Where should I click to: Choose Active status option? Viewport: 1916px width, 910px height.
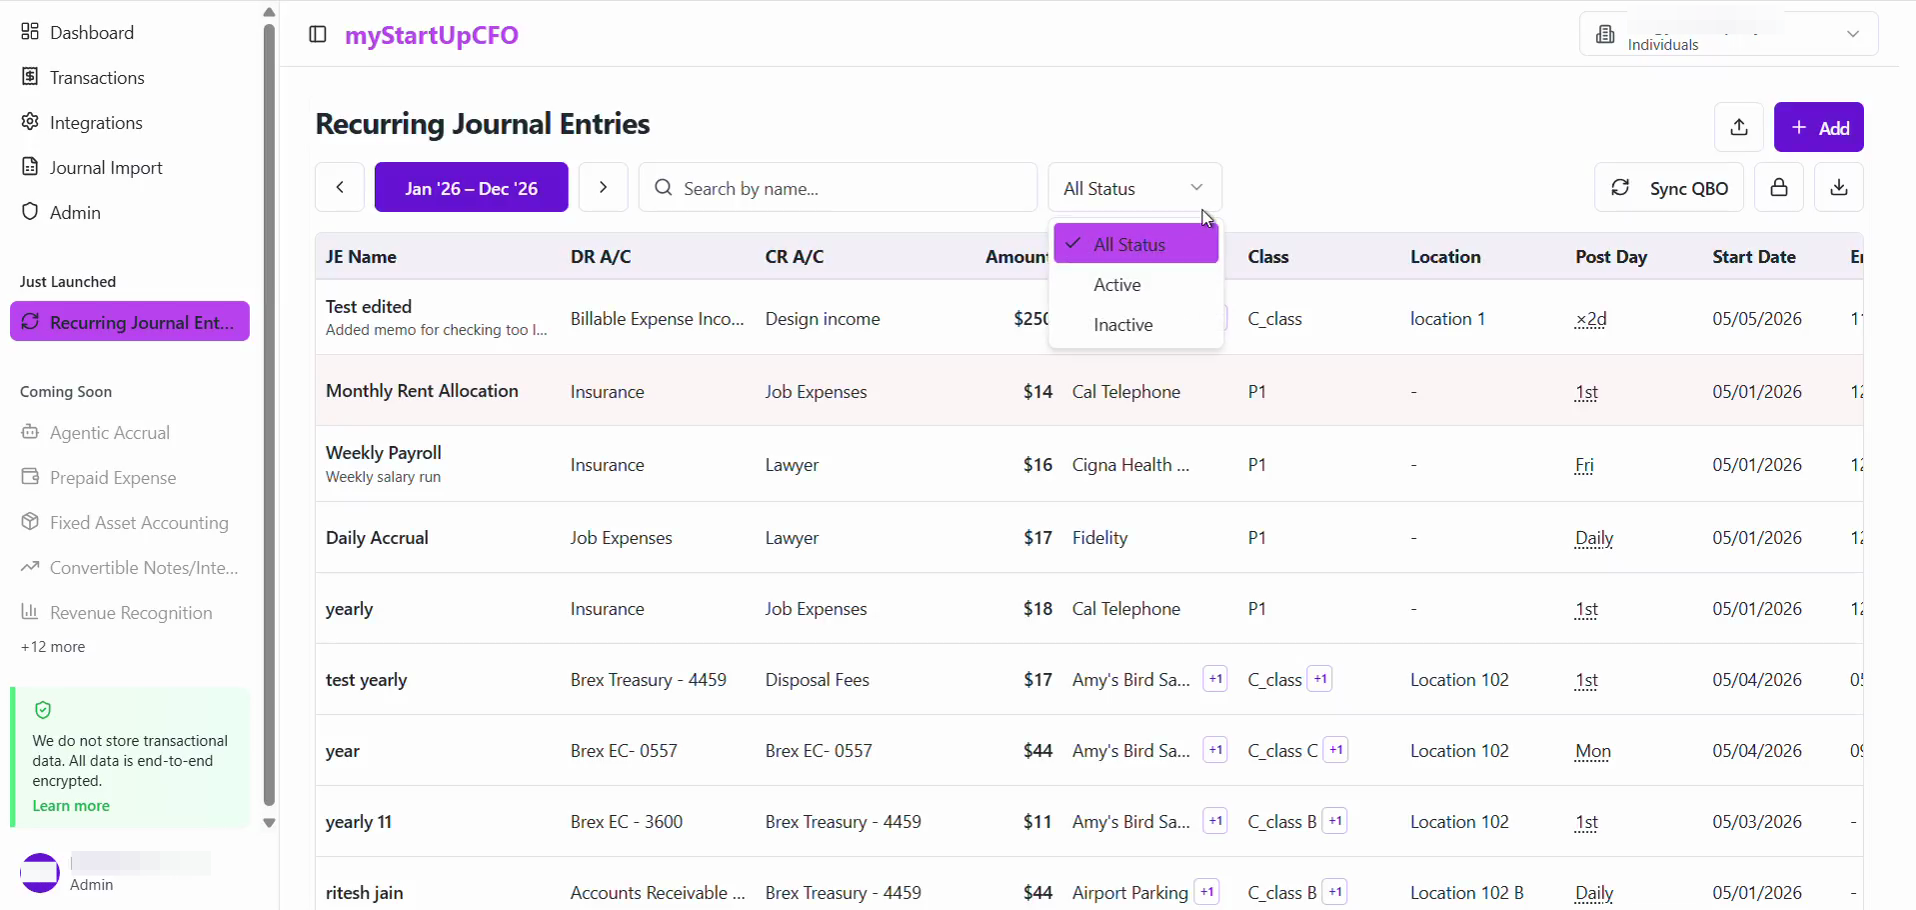tap(1136, 285)
